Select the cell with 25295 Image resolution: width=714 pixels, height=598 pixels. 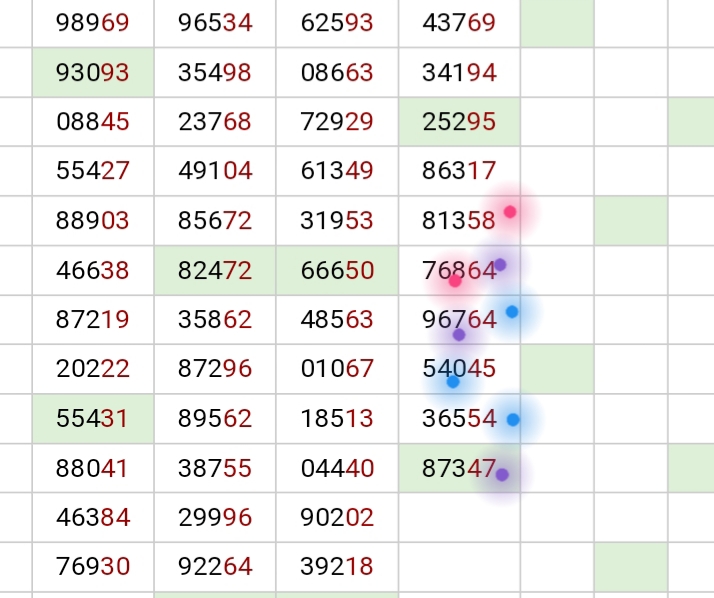(459, 122)
